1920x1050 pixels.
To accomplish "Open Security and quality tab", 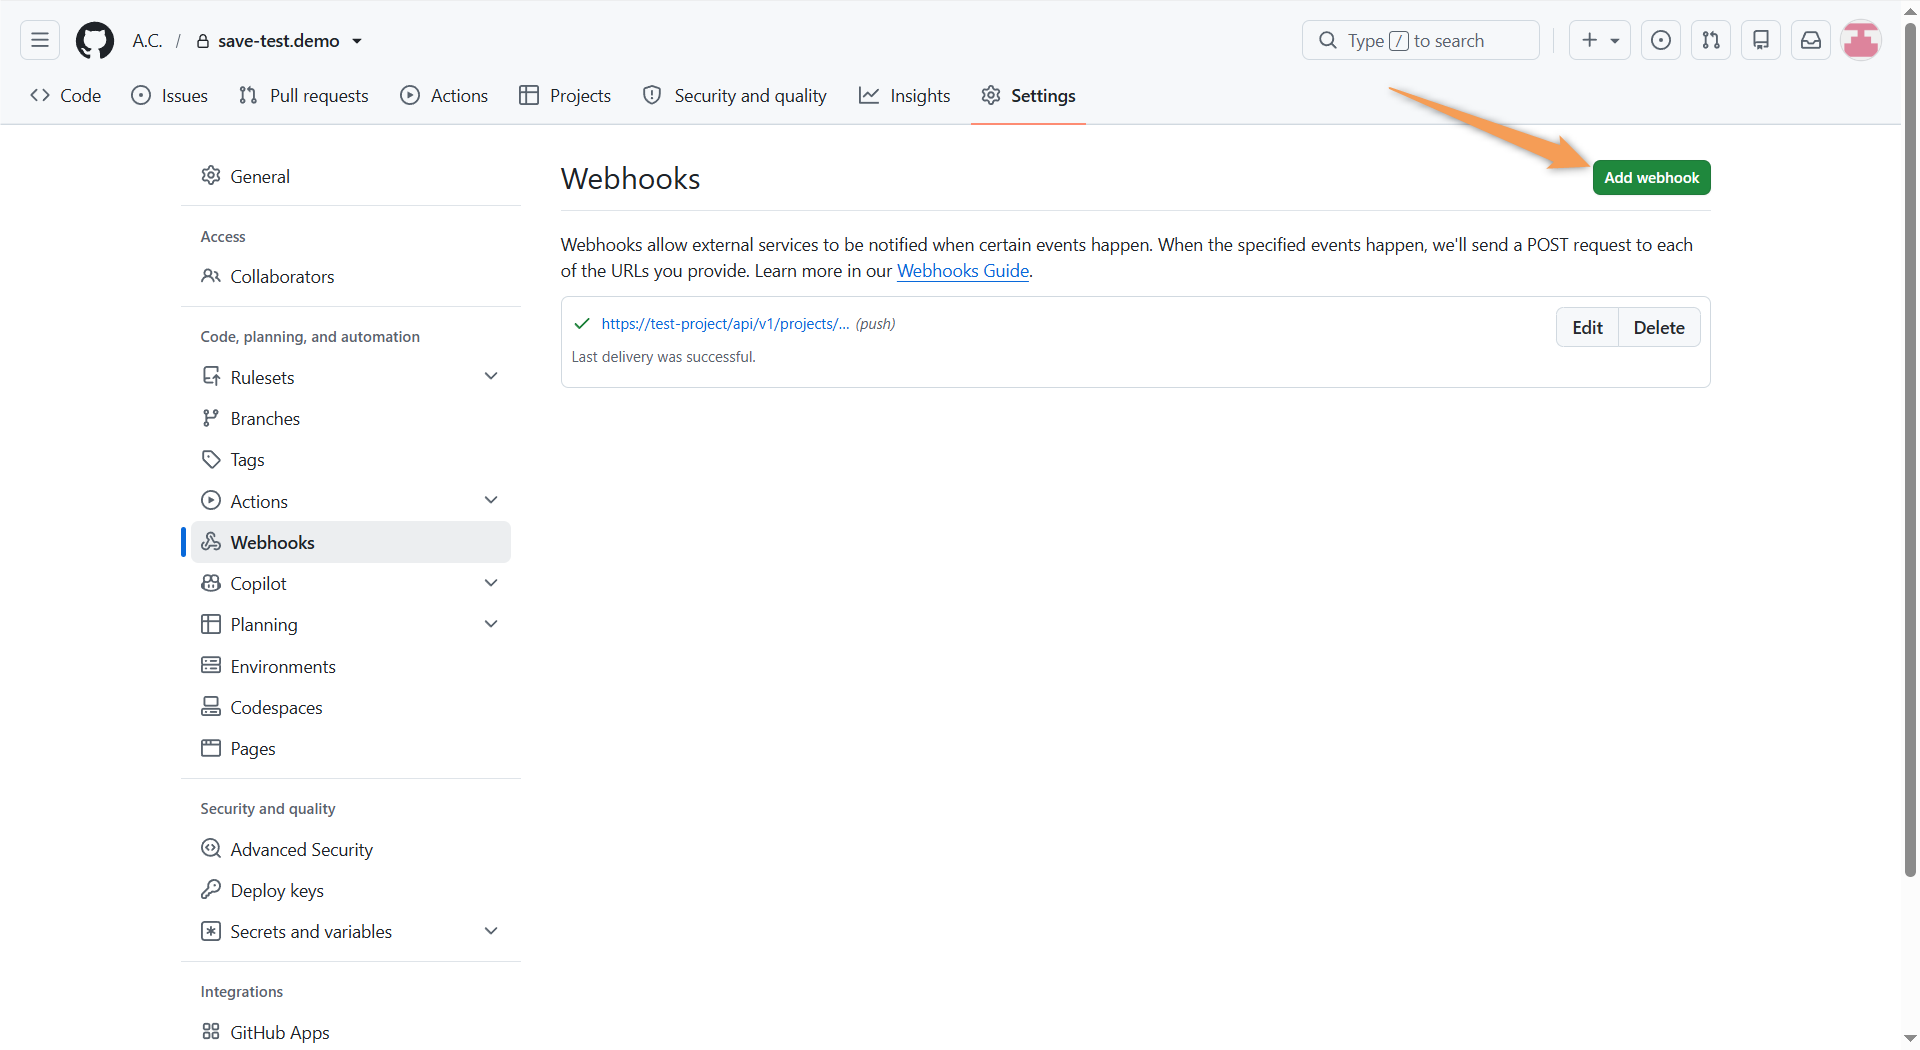I will pyautogui.click(x=735, y=95).
